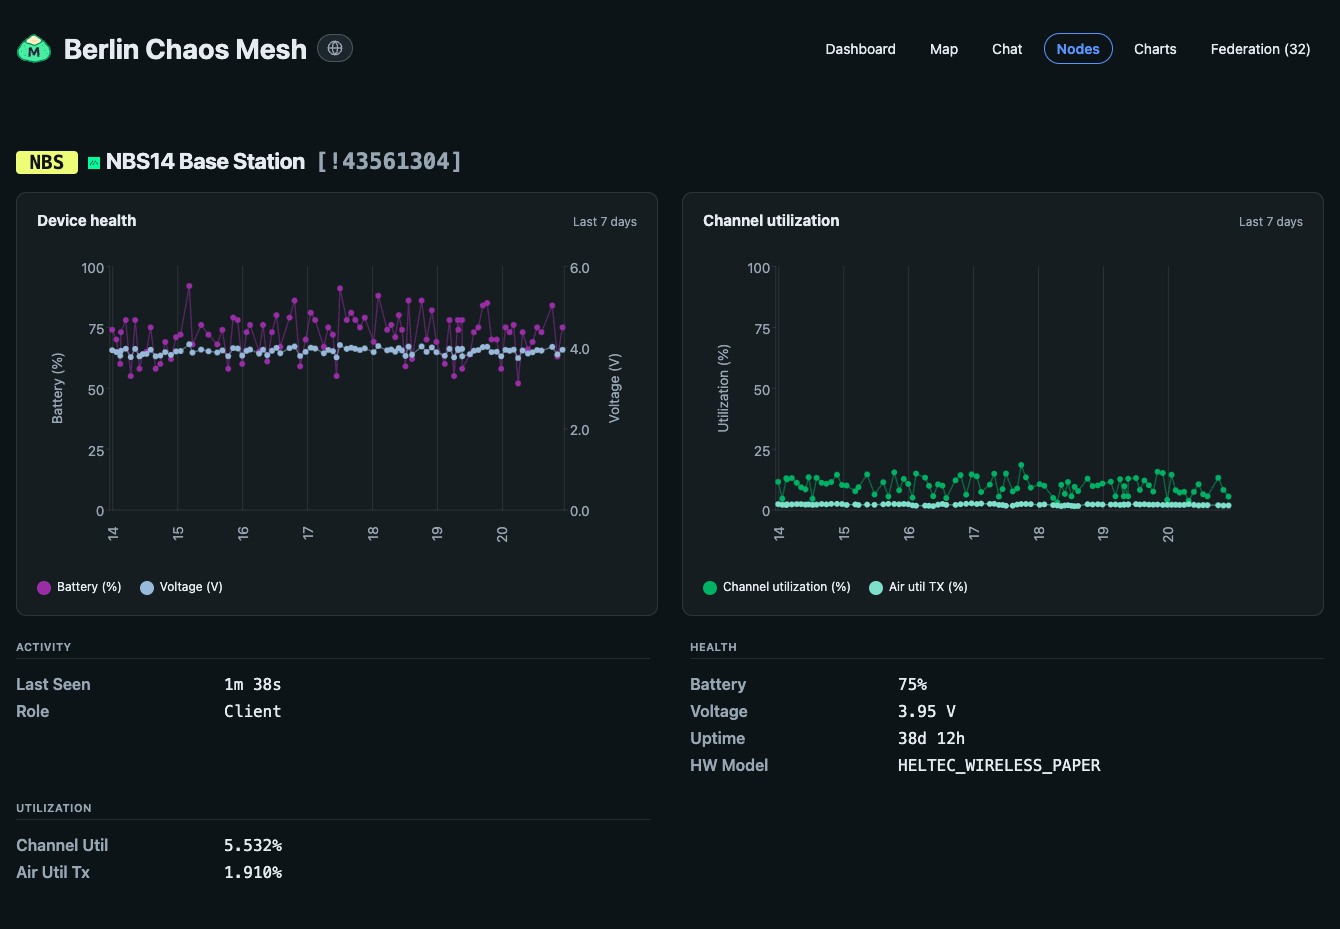Image resolution: width=1340 pixels, height=929 pixels.
Task: Open Federation (32) page
Action: pos(1260,49)
